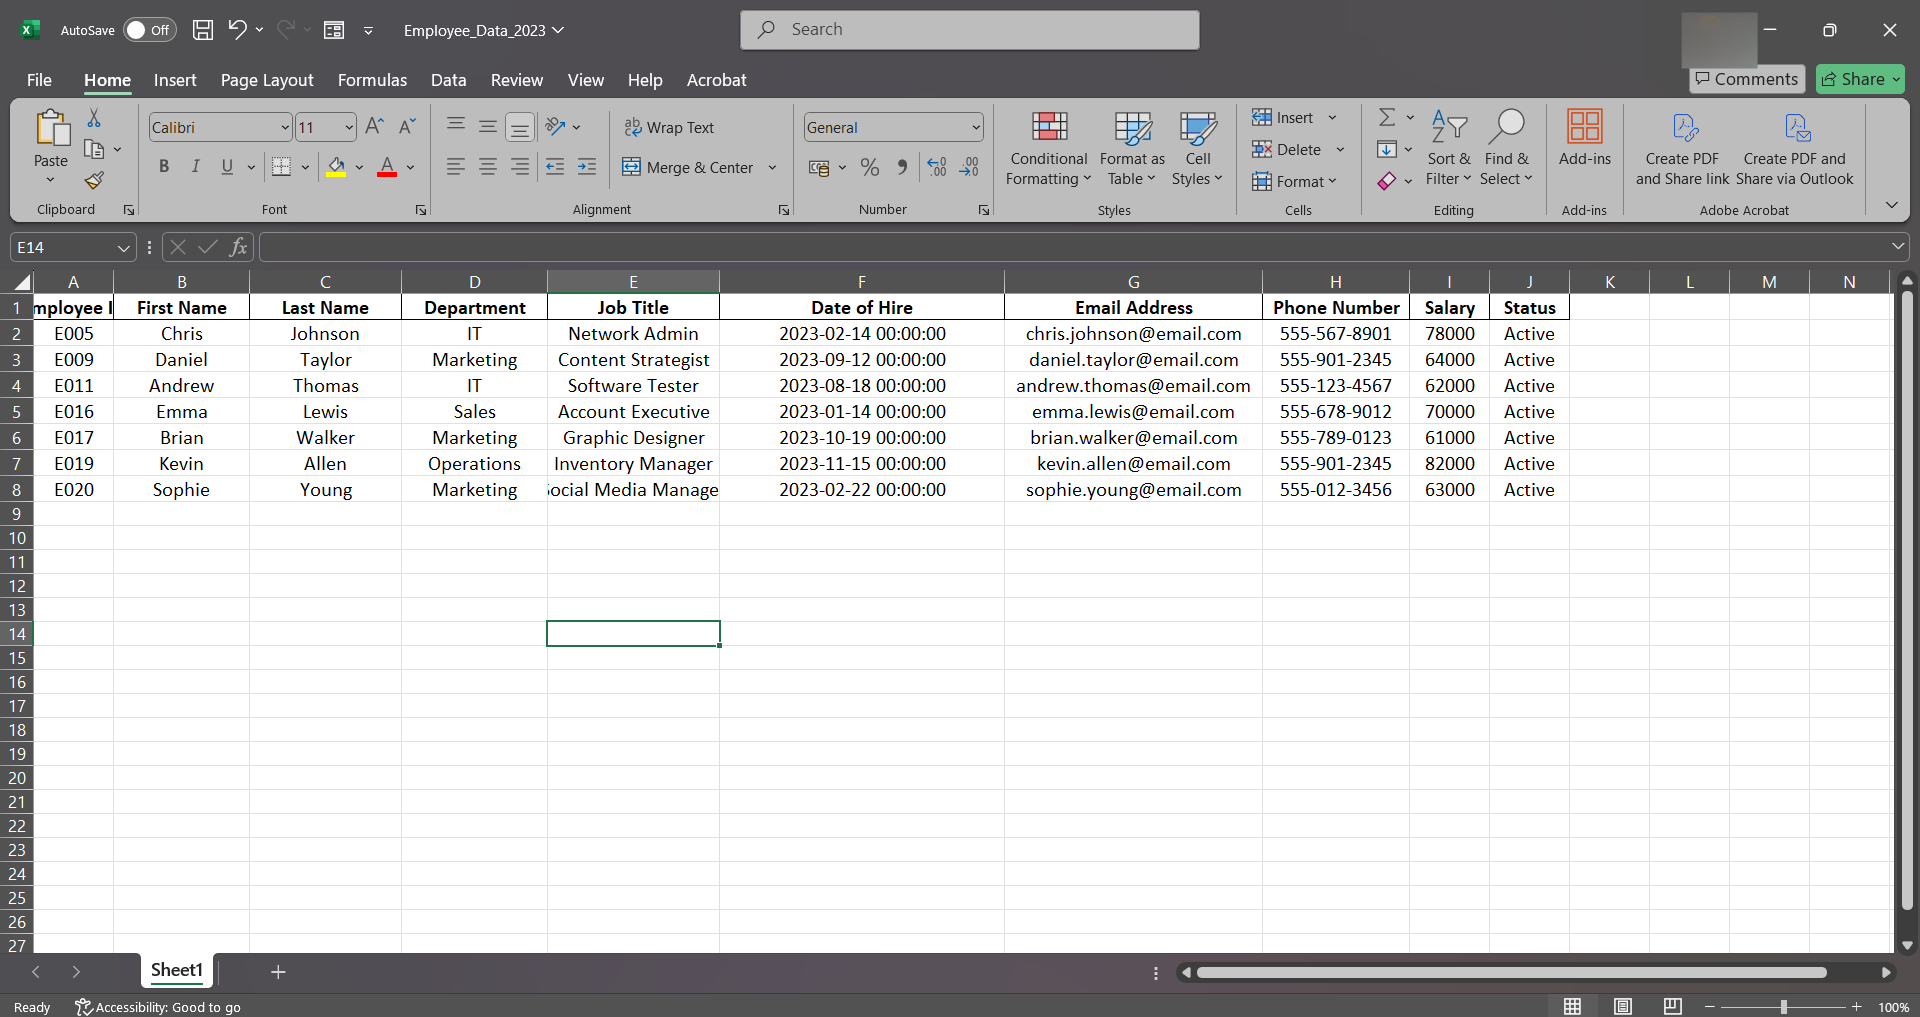
Task: Toggle the AutoSave switch
Action: [x=149, y=30]
